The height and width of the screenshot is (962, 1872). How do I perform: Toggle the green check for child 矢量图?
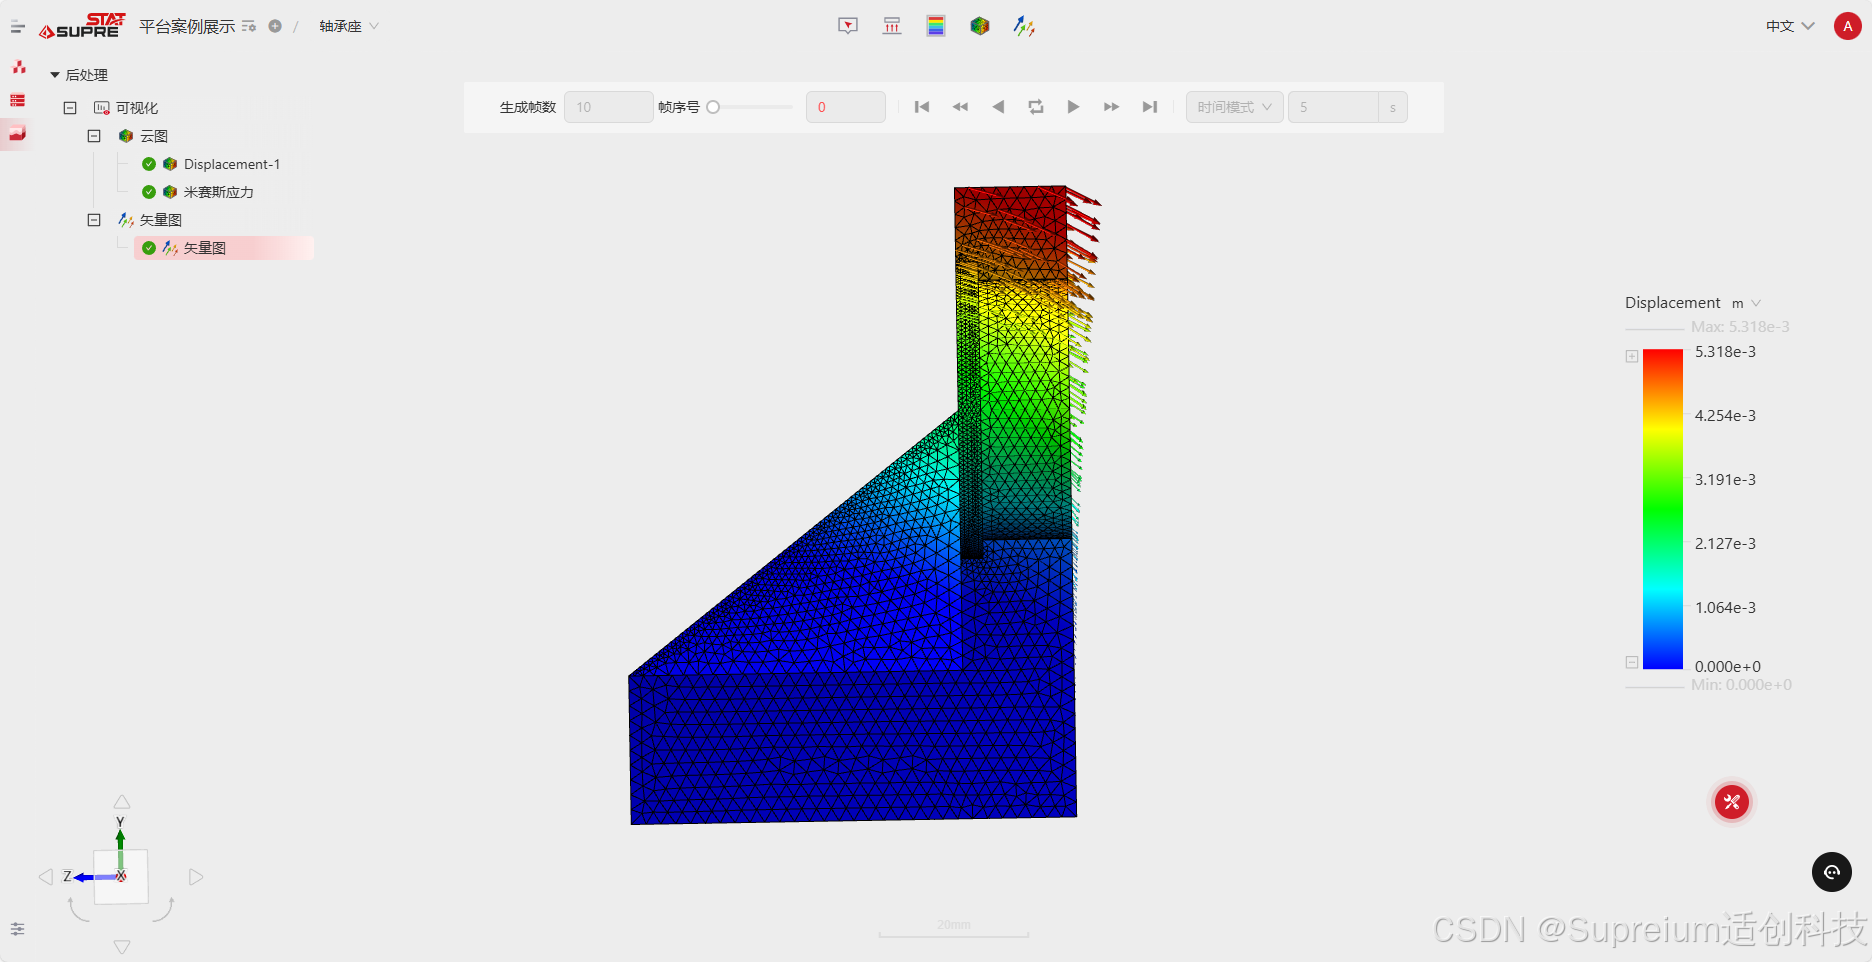pyautogui.click(x=149, y=248)
